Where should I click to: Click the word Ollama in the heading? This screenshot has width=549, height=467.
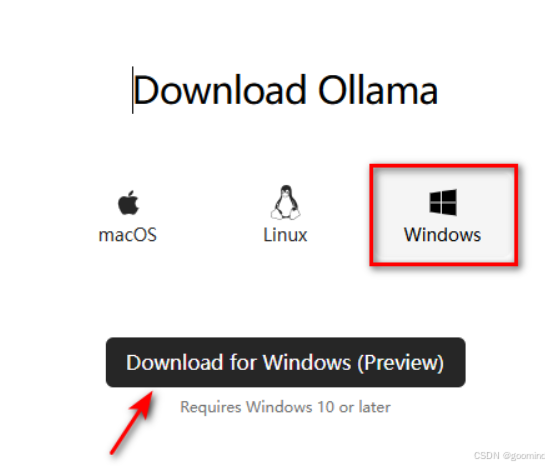click(x=378, y=90)
